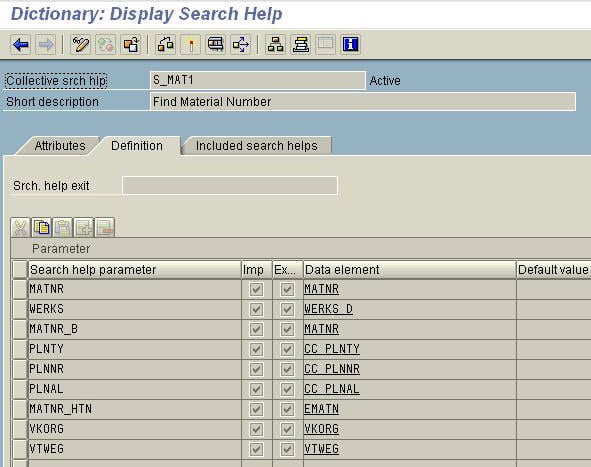Viewport: 591px width, 467px height.
Task: Click the MATNR_HTN parameter cell
Action: point(135,409)
